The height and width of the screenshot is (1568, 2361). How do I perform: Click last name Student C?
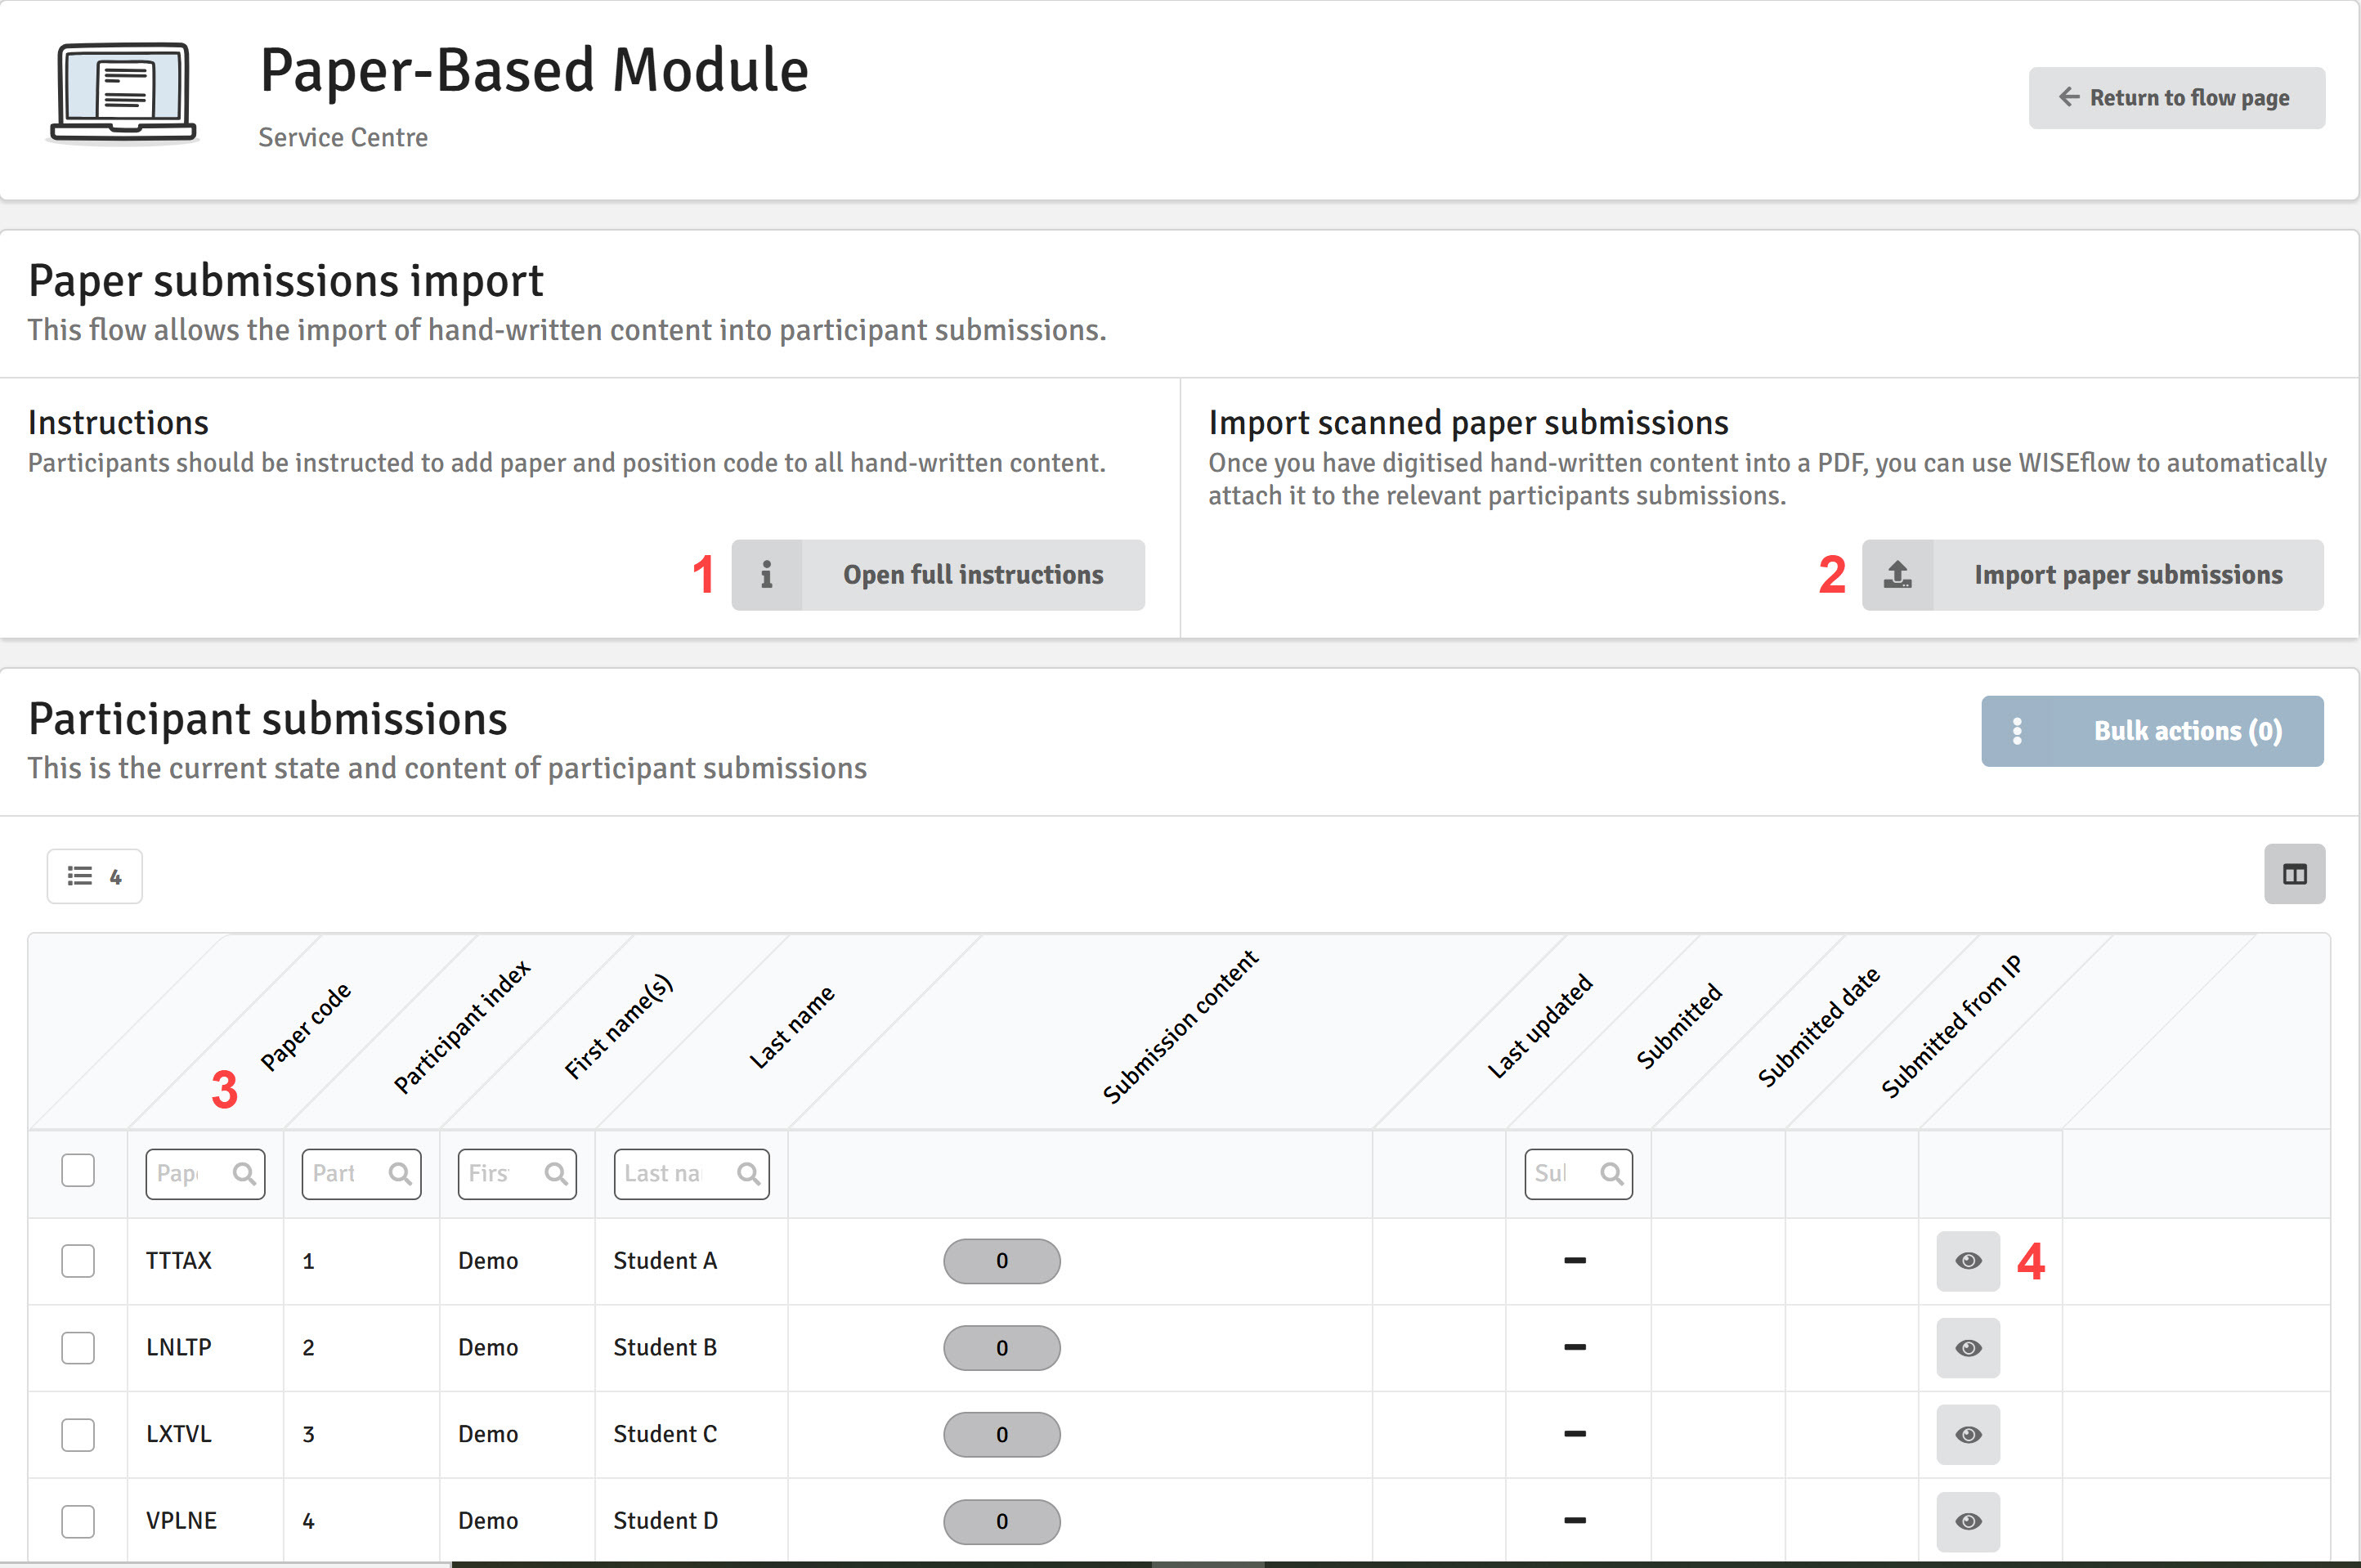665,1435
